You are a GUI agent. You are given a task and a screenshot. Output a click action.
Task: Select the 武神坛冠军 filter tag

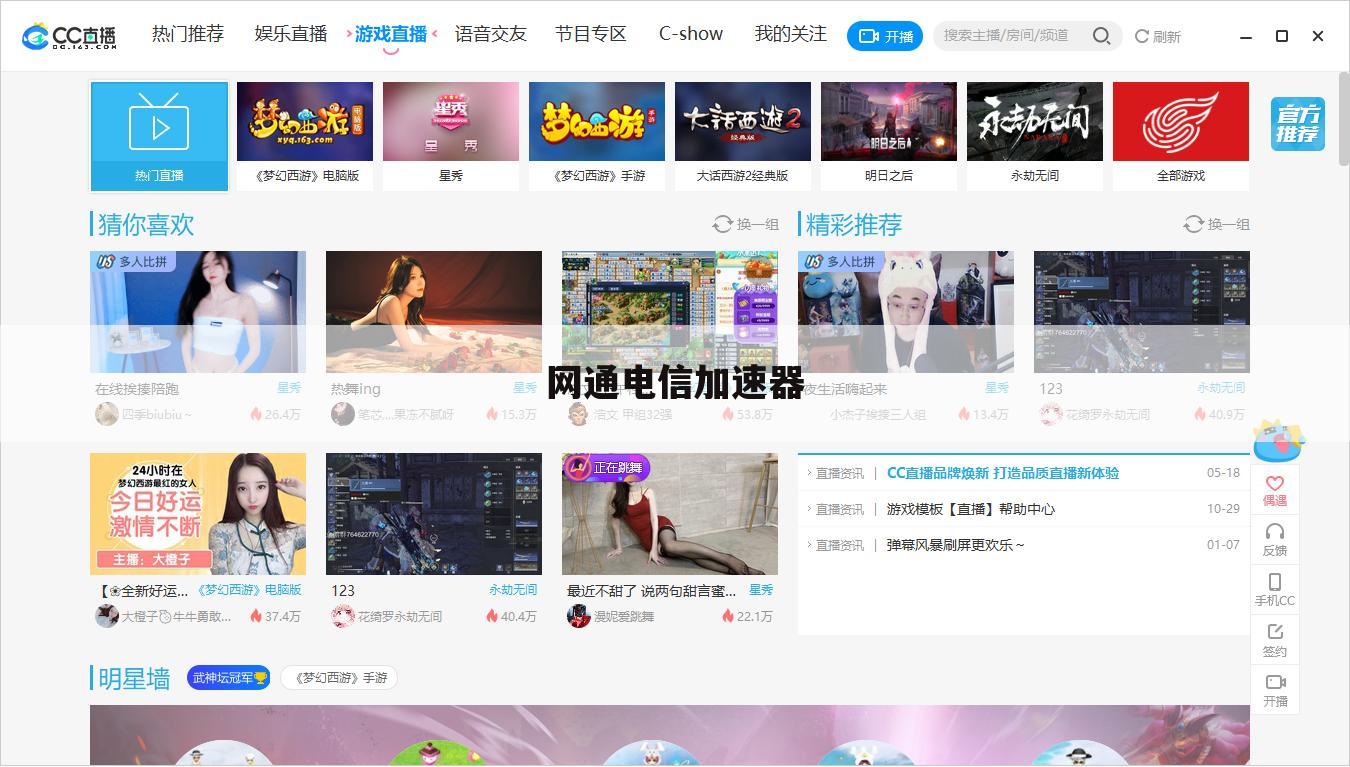click(229, 678)
